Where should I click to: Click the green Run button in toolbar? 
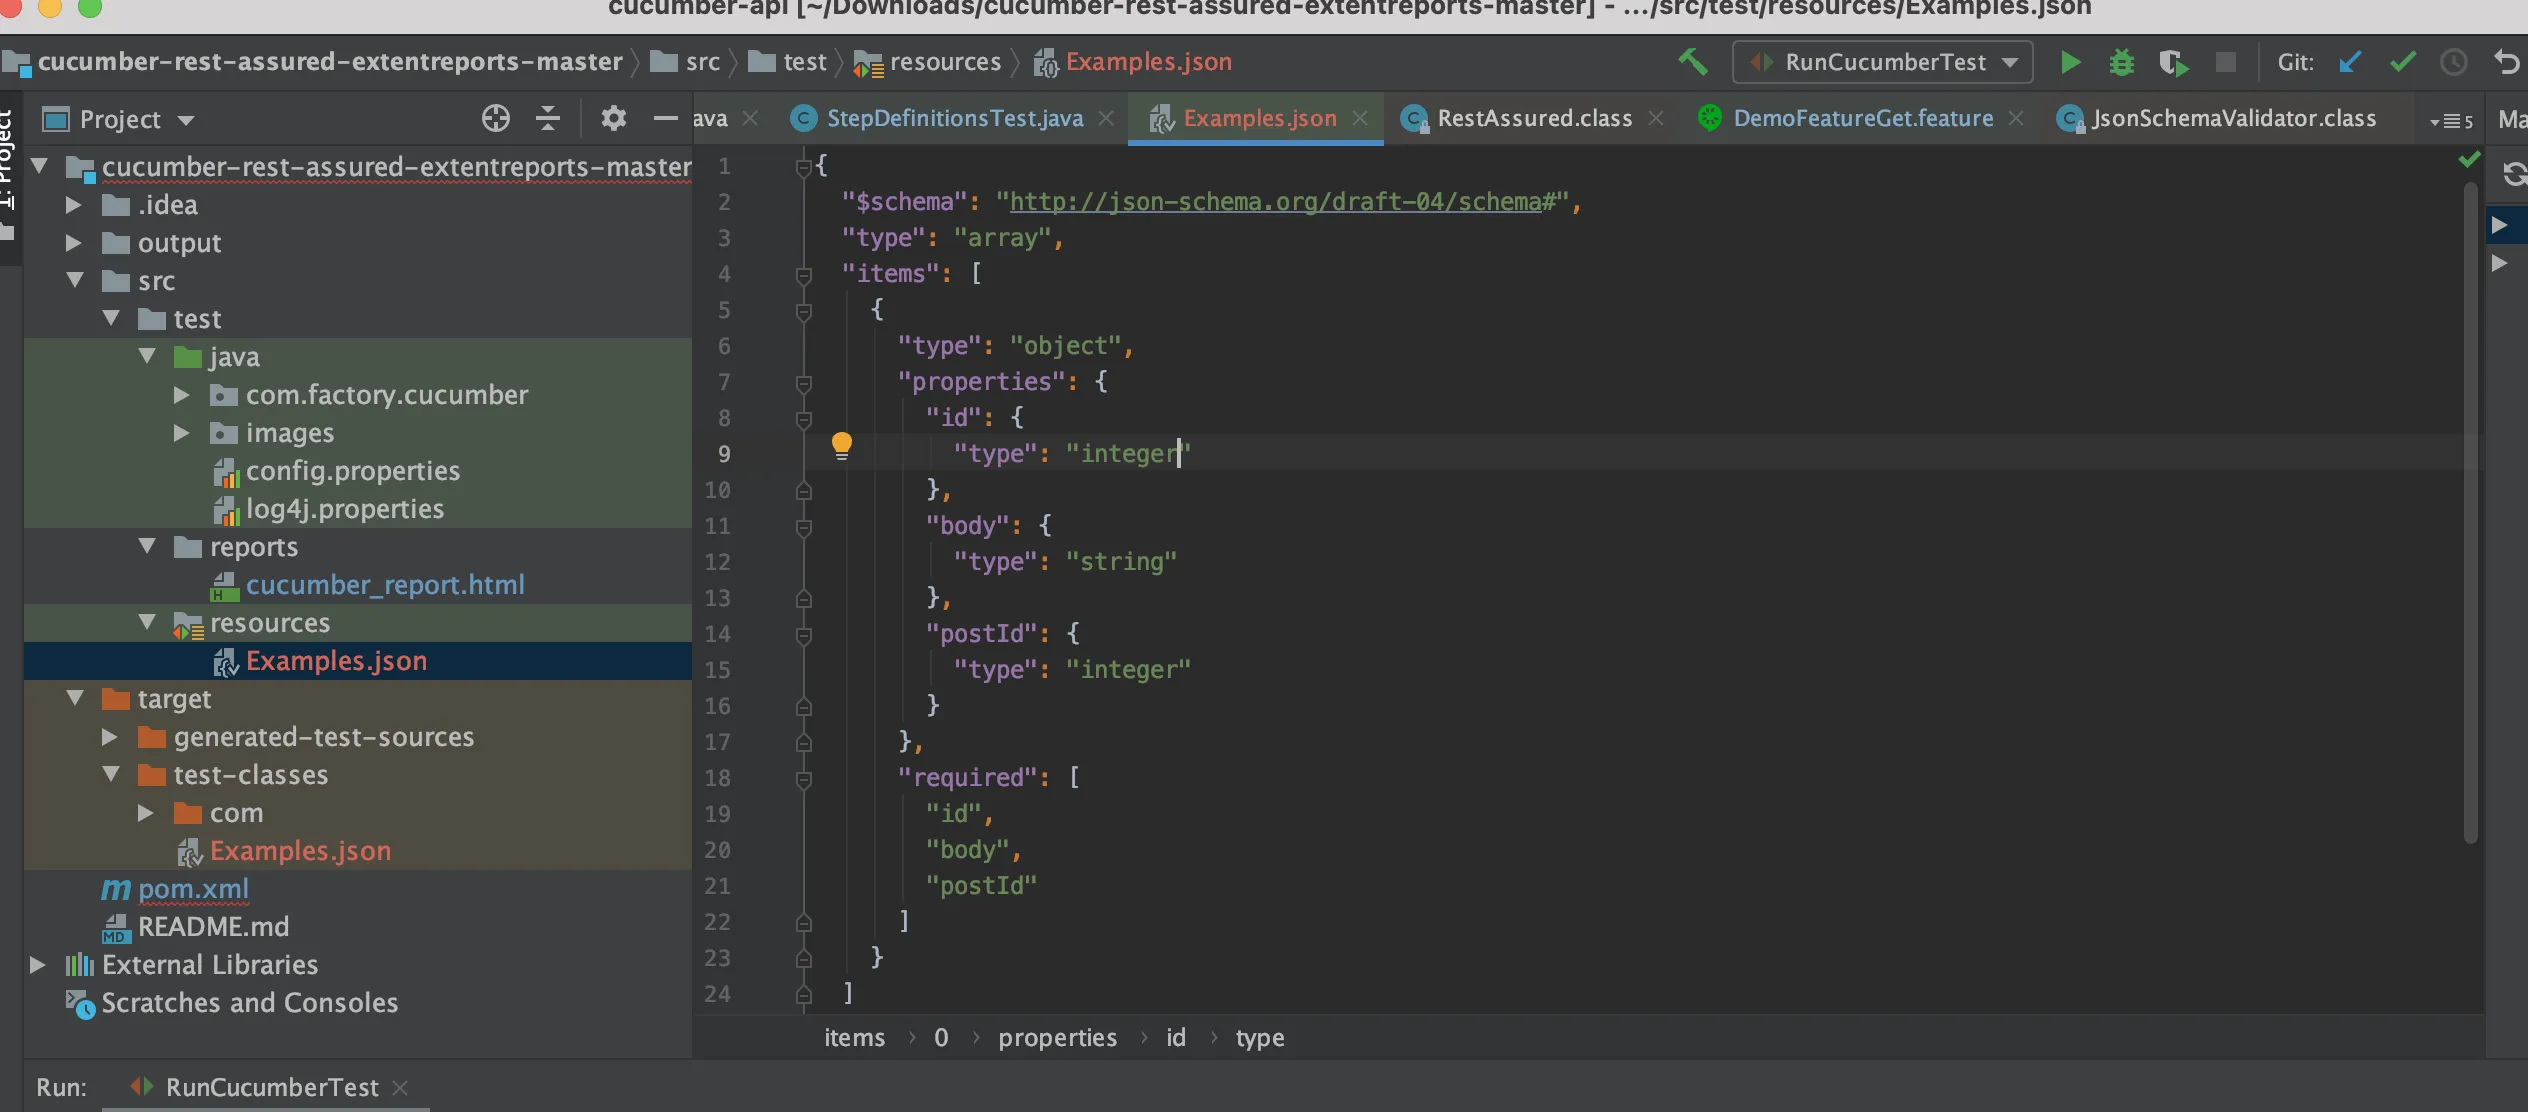2070,63
